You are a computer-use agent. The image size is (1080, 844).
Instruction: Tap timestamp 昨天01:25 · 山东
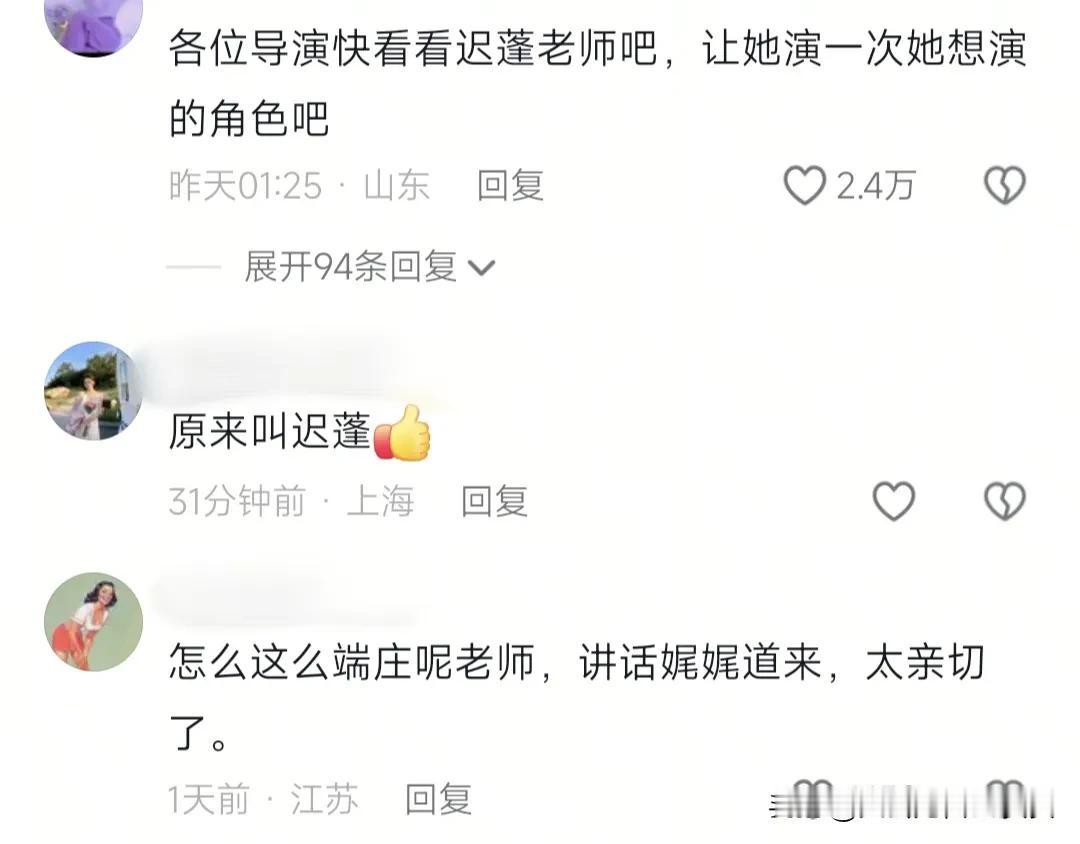coord(300,186)
